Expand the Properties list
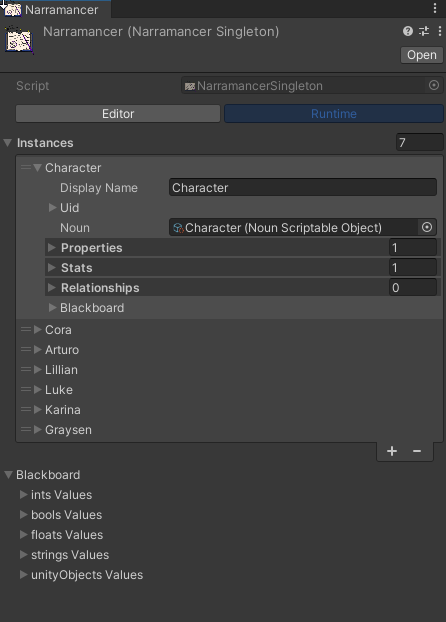Screen dimensions: 446x622 tap(52, 248)
